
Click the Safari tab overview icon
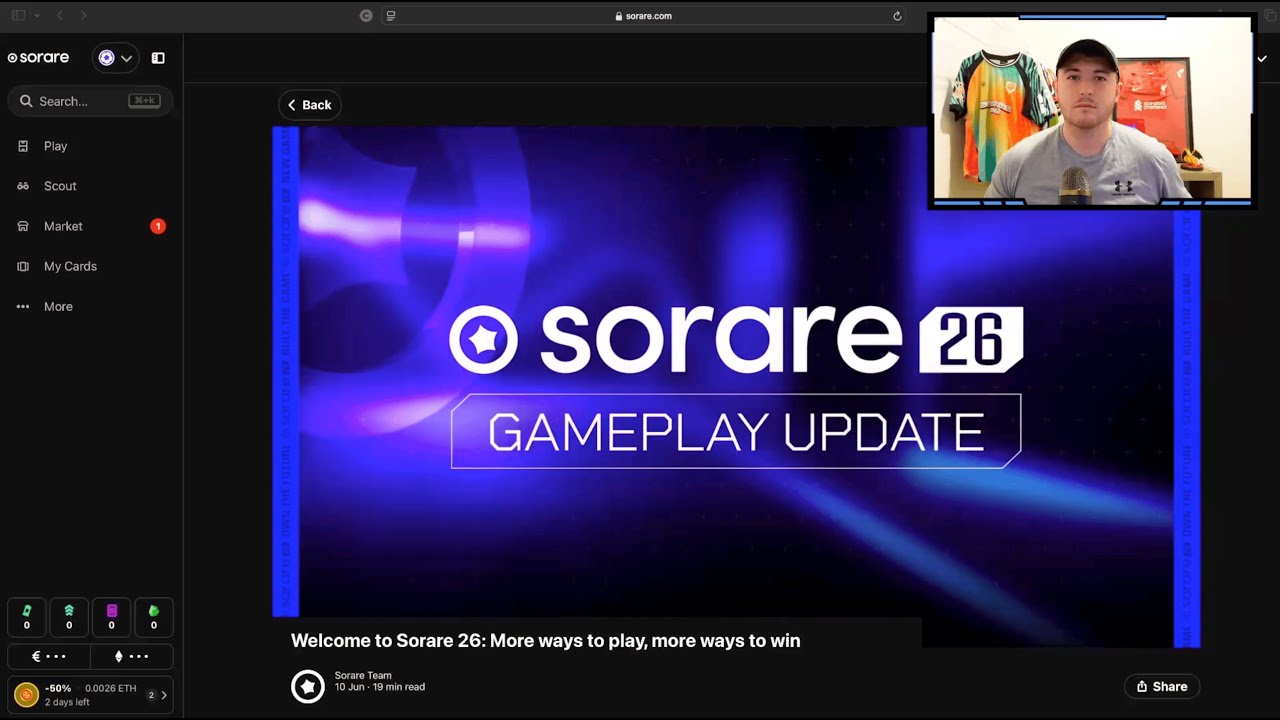coord(1271,15)
